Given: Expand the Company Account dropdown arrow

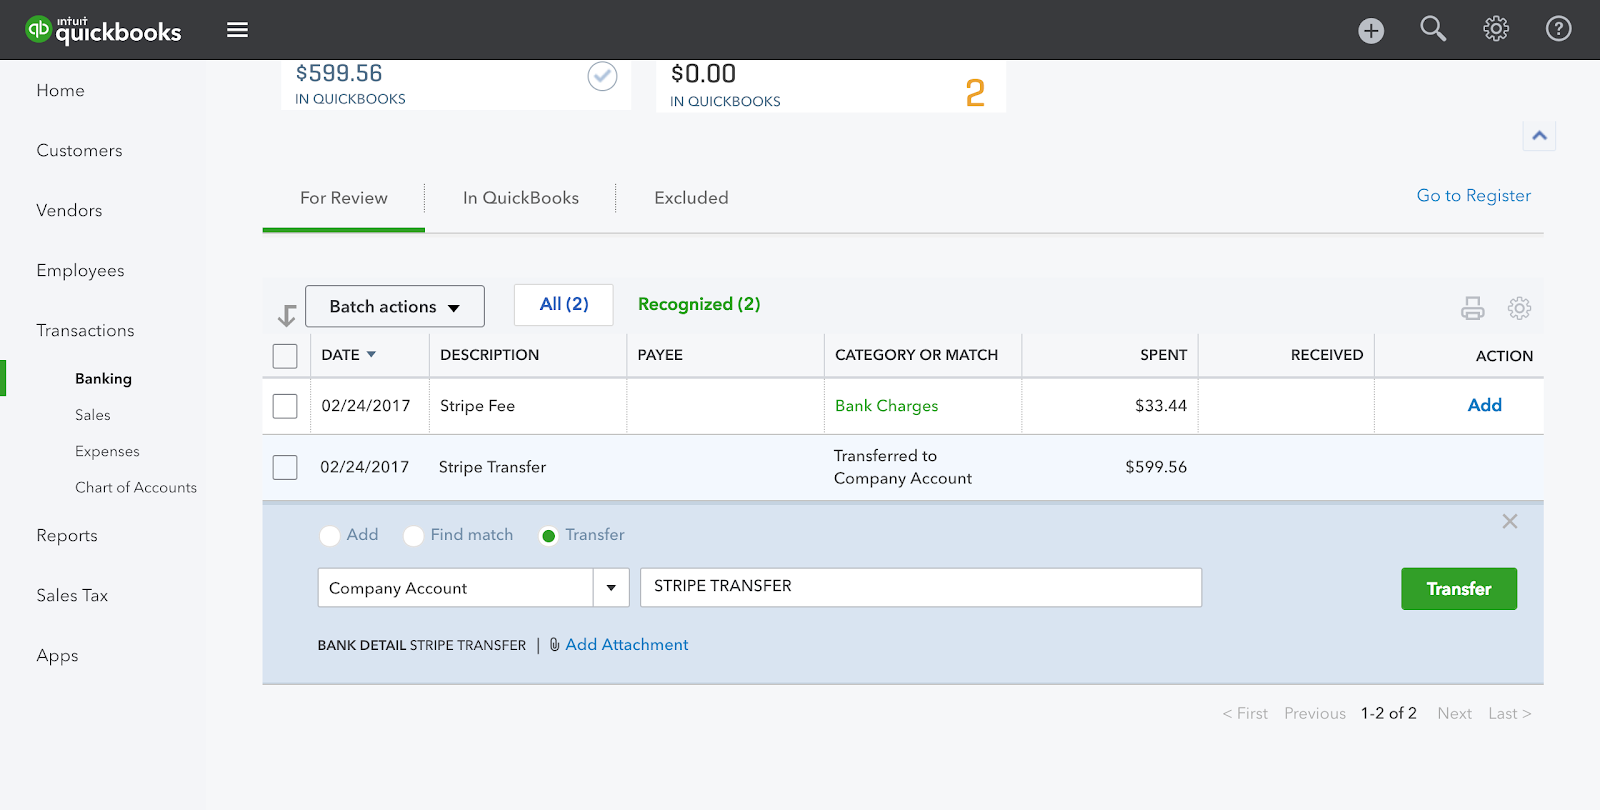Looking at the screenshot, I should click(x=611, y=588).
